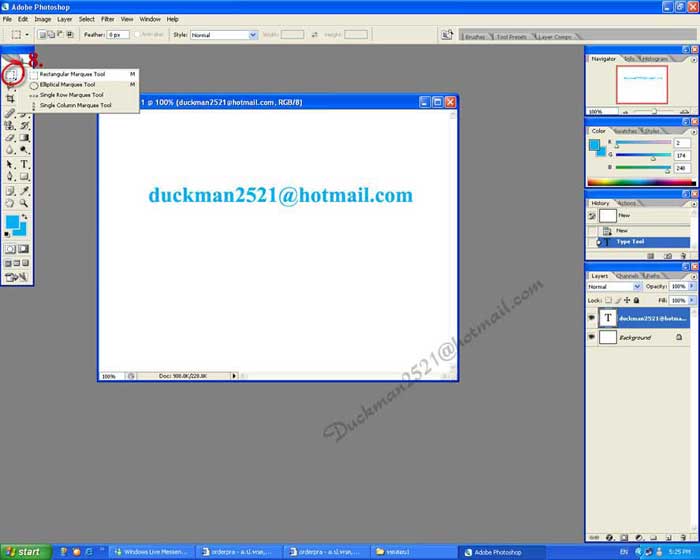Choose Add to selection mode in options bar

tap(51, 34)
